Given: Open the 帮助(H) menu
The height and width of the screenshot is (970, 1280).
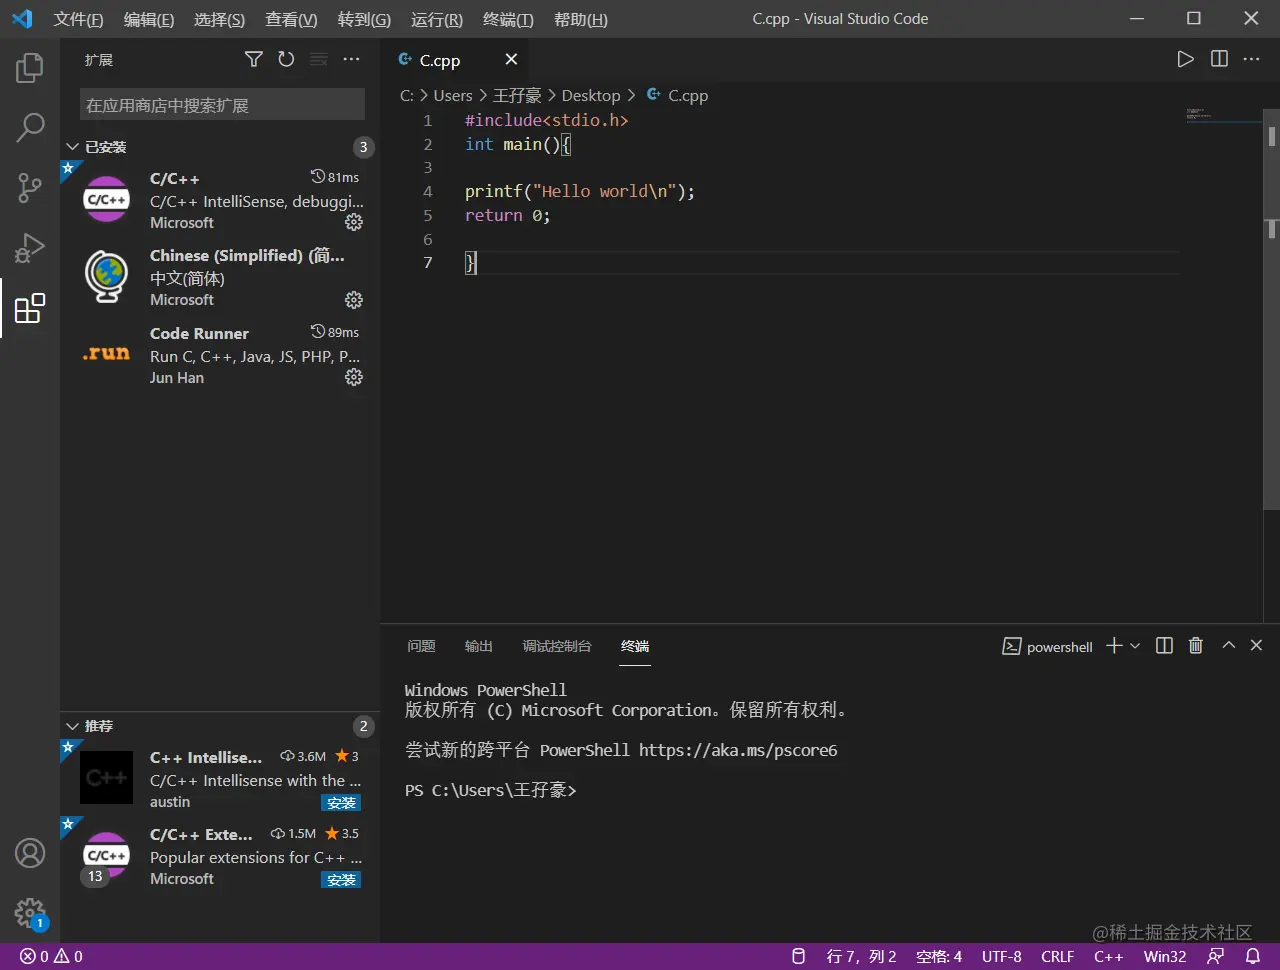Looking at the screenshot, I should (x=581, y=19).
